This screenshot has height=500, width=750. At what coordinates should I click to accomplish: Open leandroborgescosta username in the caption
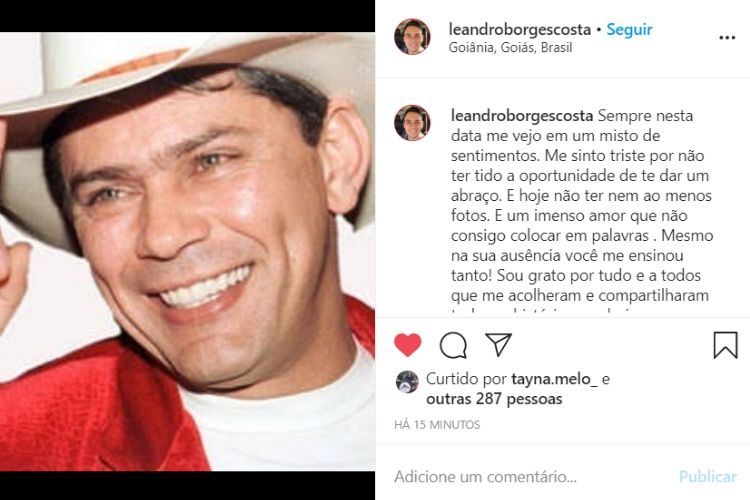click(x=522, y=116)
